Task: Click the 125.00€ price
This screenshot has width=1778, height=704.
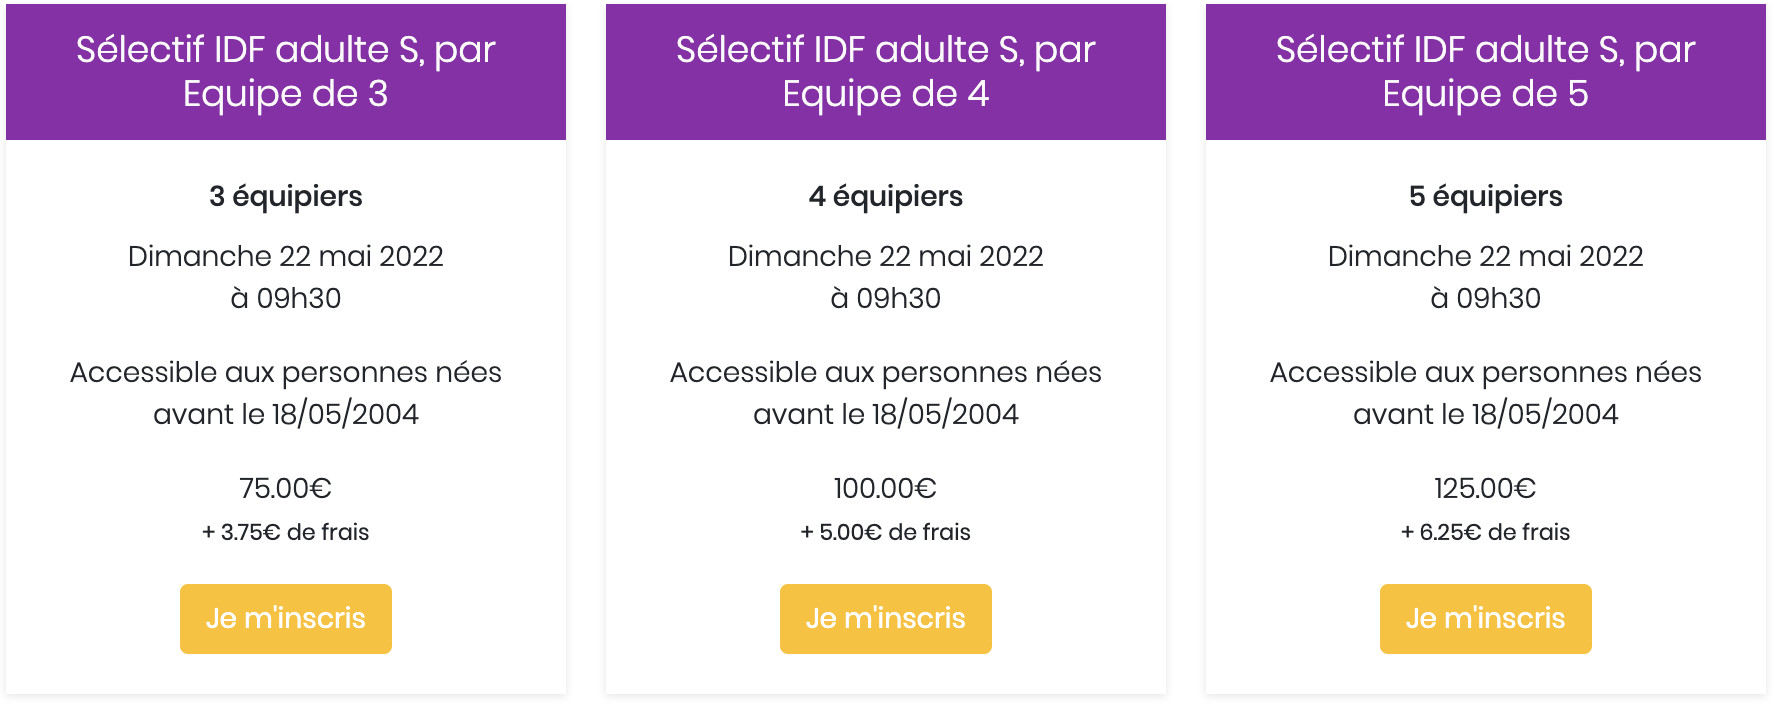Action: 1485,488
